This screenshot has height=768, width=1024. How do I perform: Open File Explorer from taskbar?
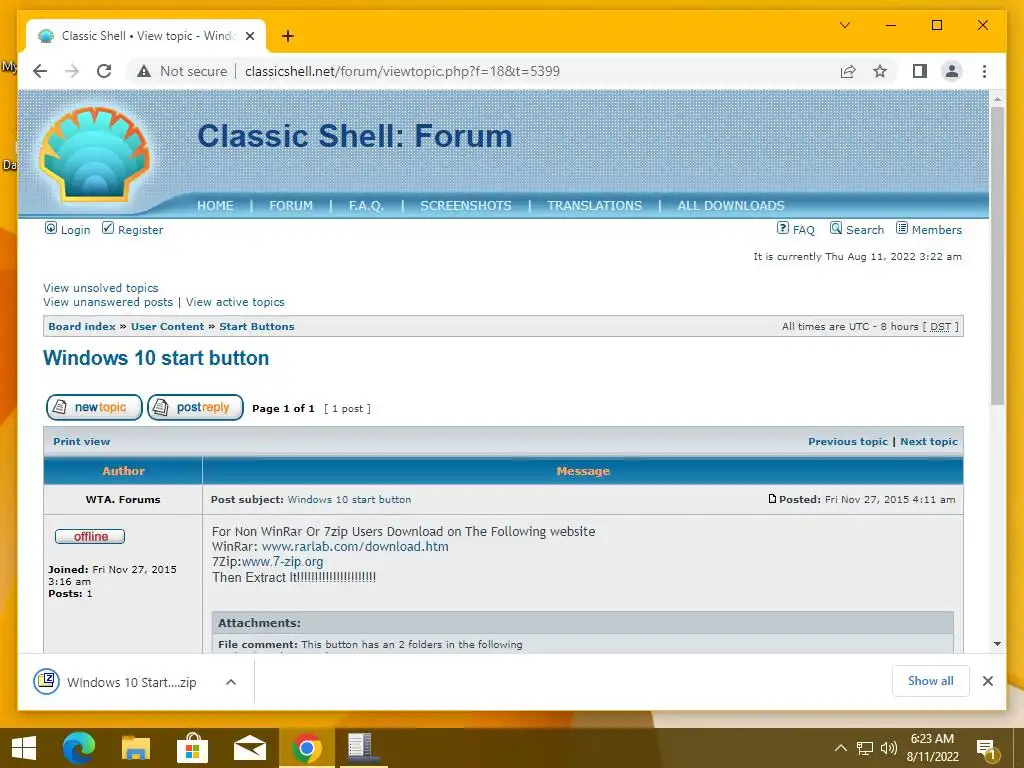tap(136, 748)
